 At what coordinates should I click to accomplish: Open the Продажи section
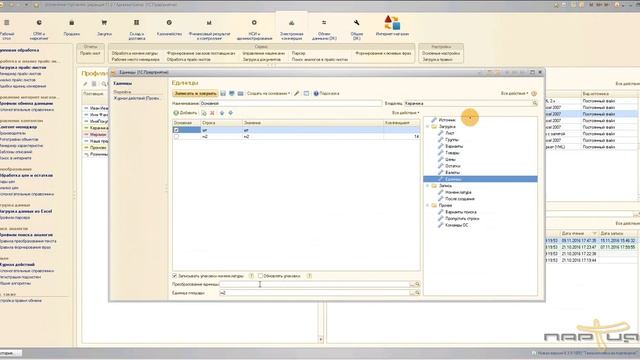click(x=72, y=28)
